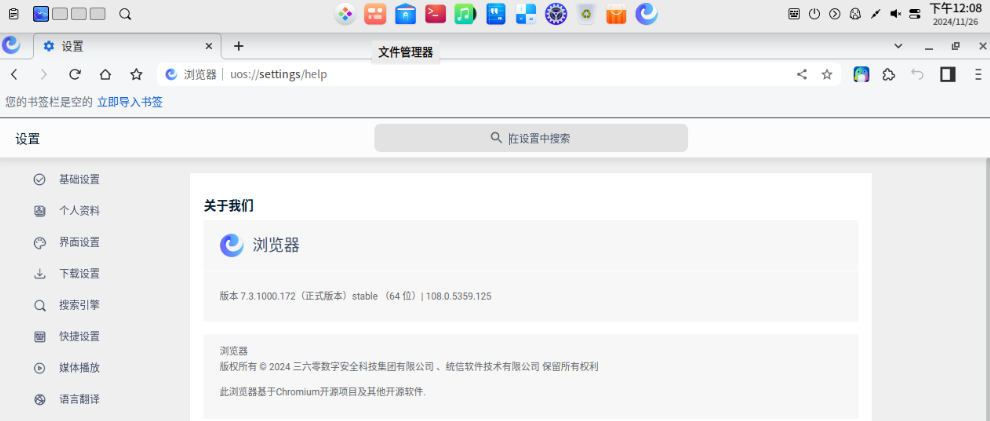Open the control center gear icon
Viewport: 990px width, 421px height.
coord(556,14)
